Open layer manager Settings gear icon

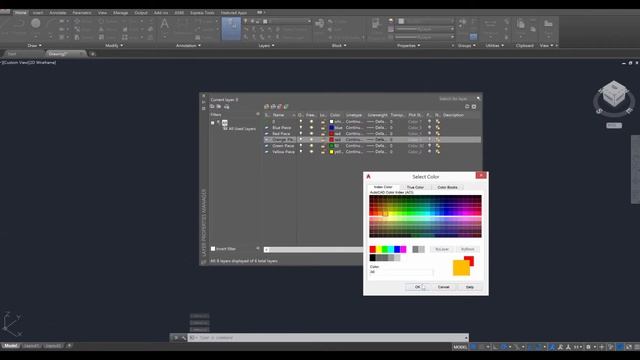[x=474, y=107]
